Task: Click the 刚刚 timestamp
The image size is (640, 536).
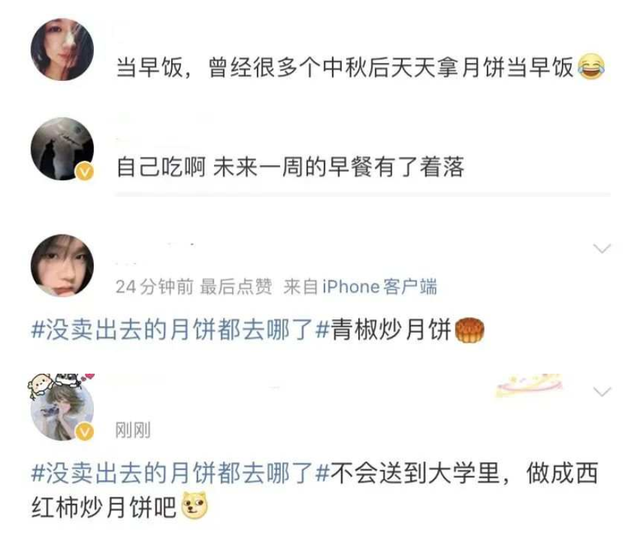Action: pos(133,430)
